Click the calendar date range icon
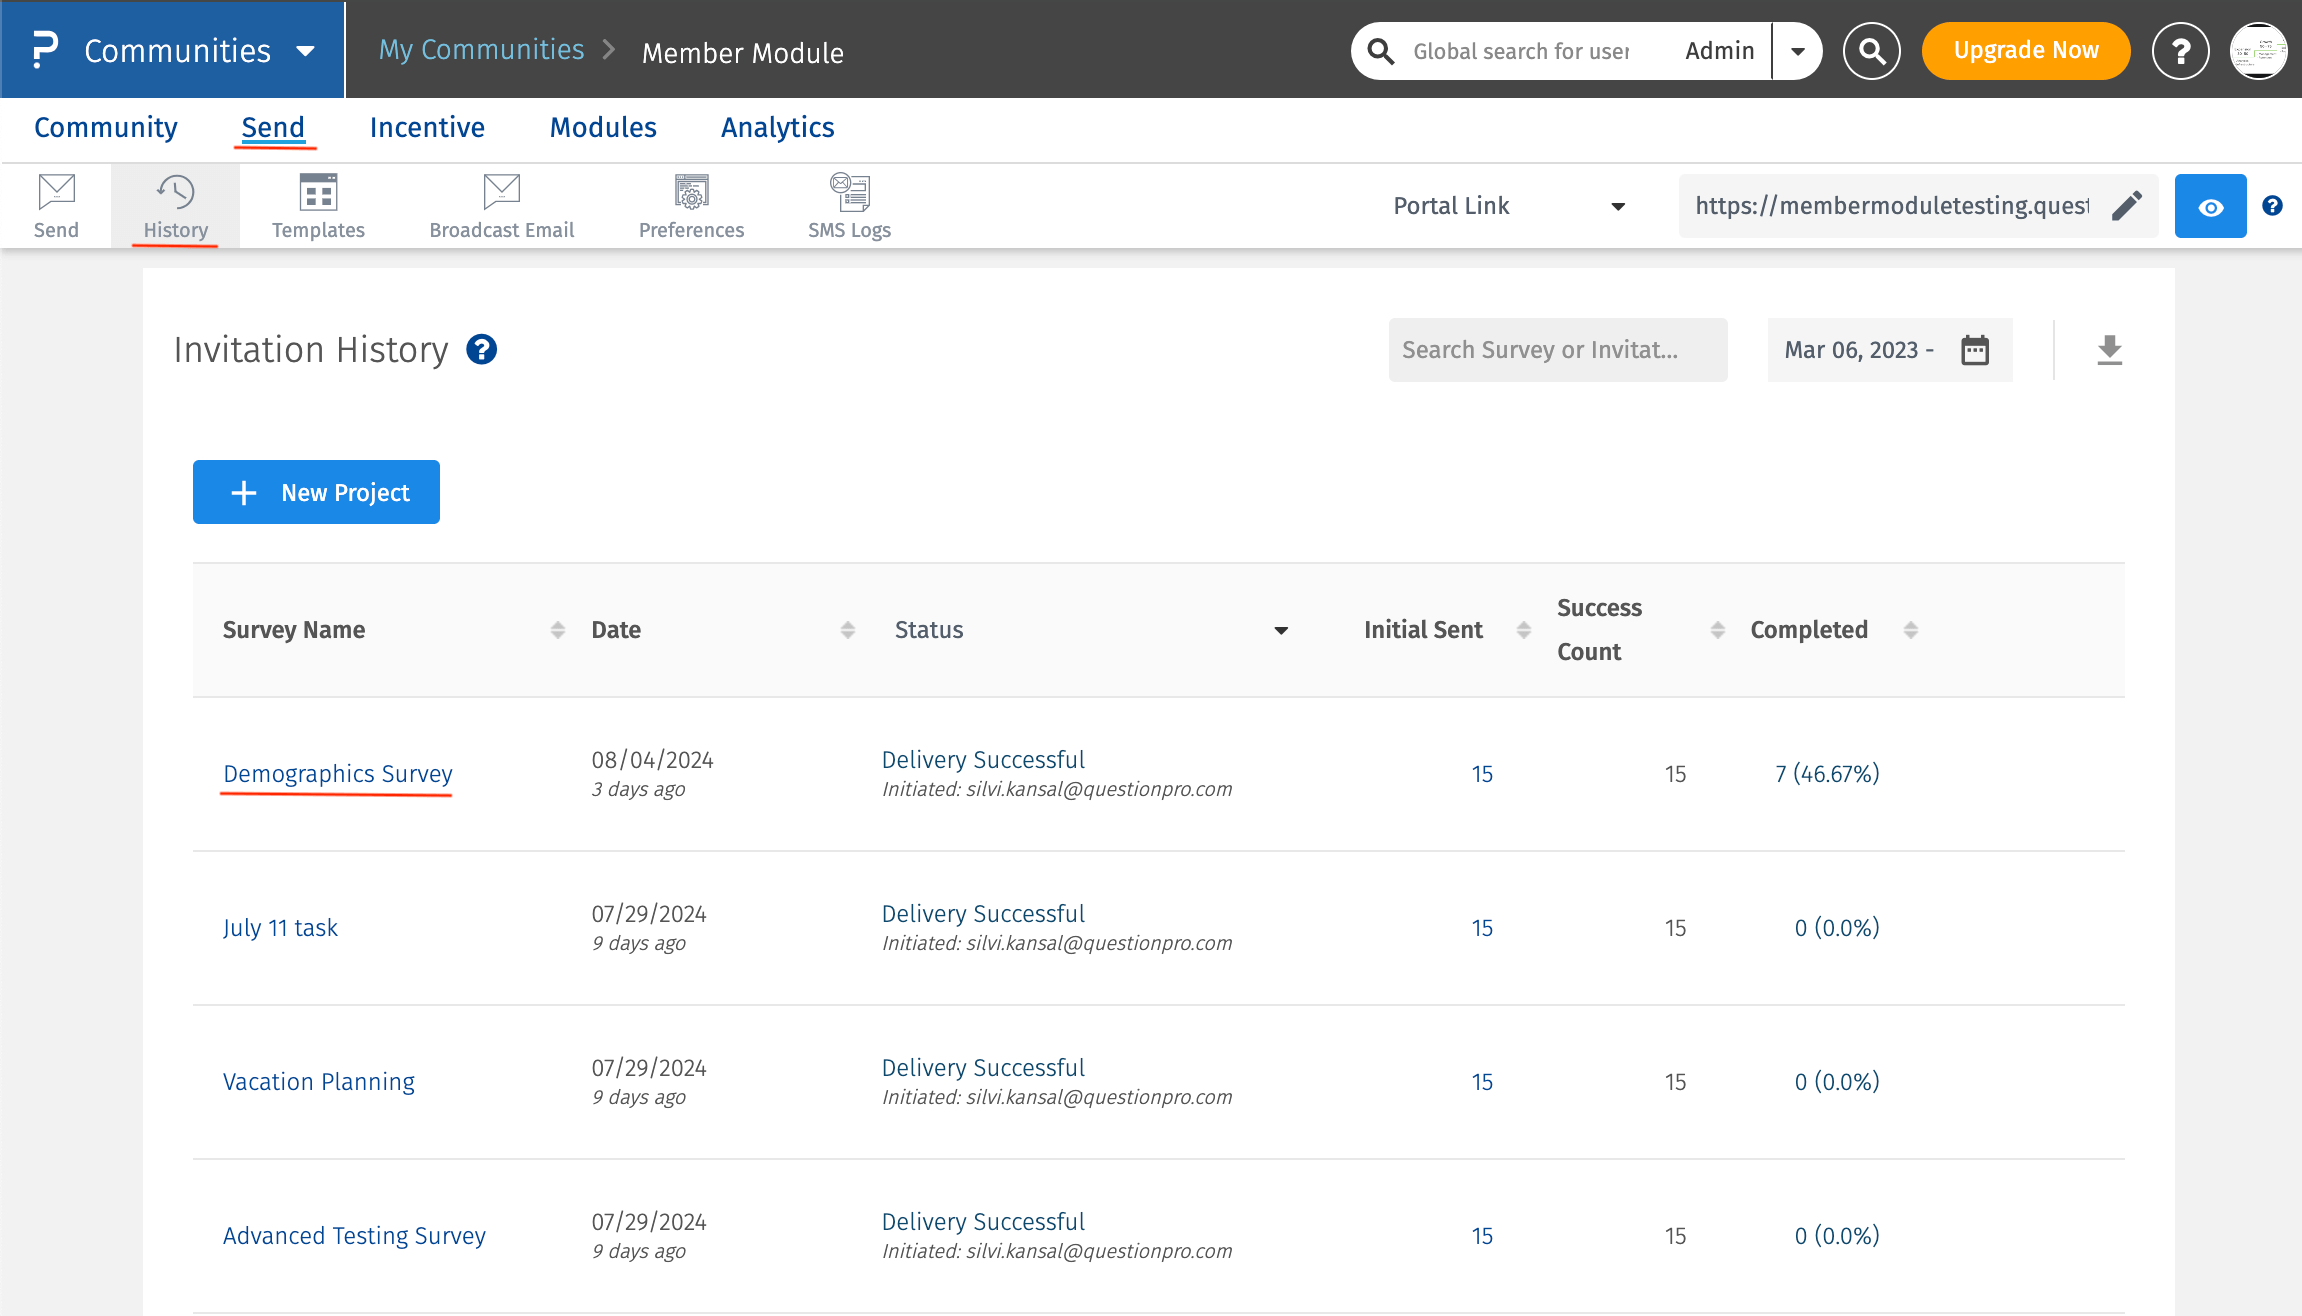The height and width of the screenshot is (1316, 2302). coord(1974,350)
